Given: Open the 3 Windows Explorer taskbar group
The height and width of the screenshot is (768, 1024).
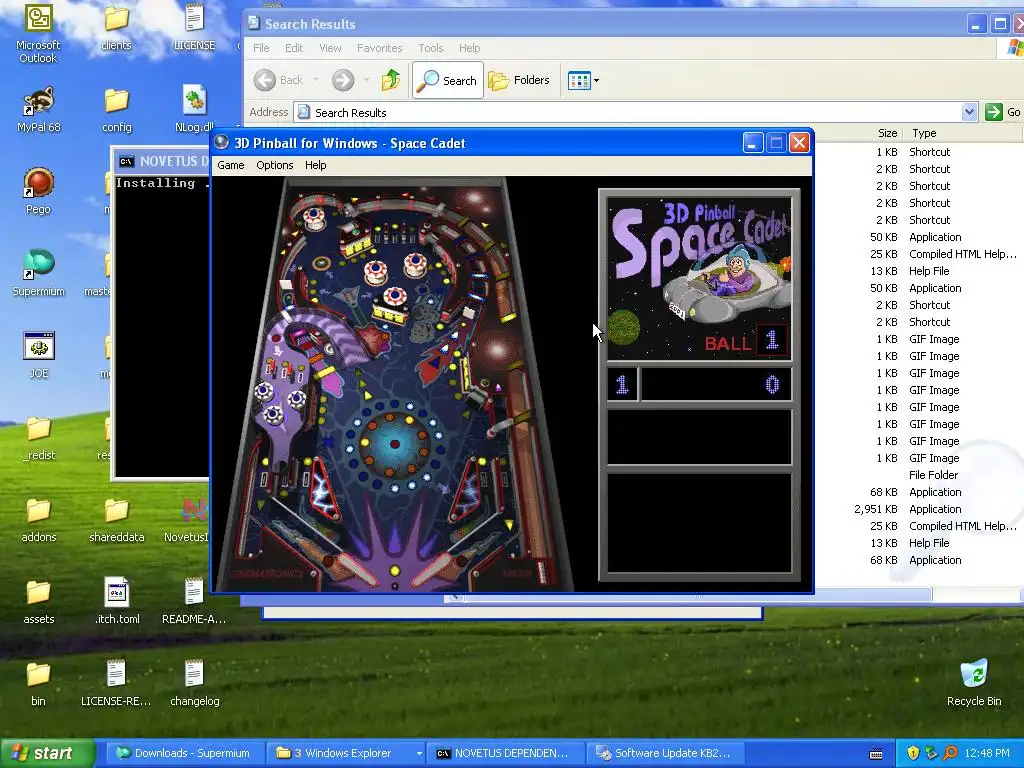Looking at the screenshot, I should tap(347, 753).
